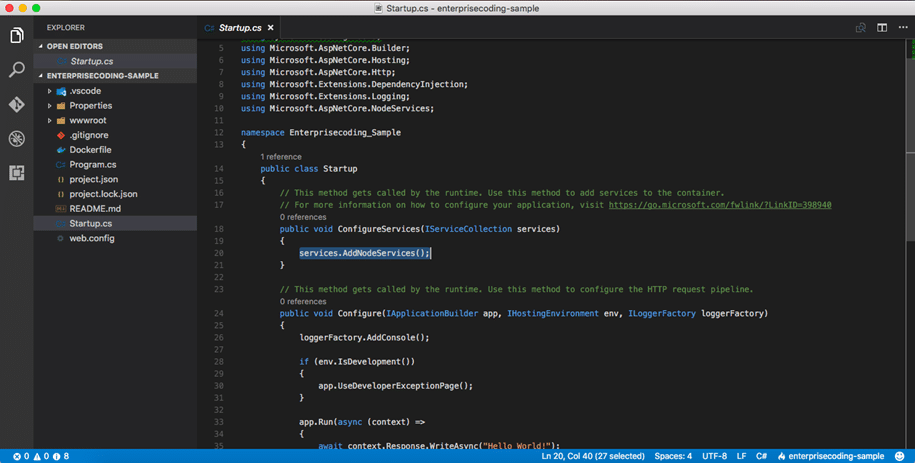
Task: Open the Extensions view in activity bar
Action: [x=16, y=173]
